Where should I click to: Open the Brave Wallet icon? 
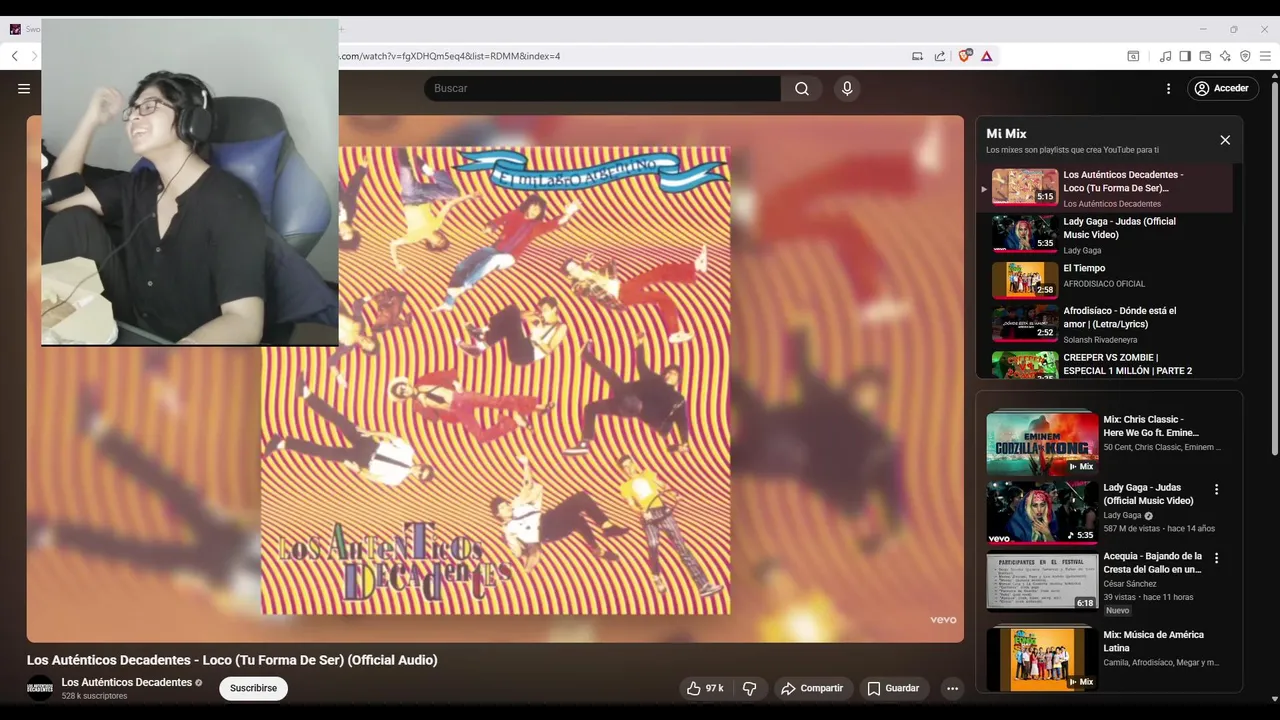coord(1205,56)
